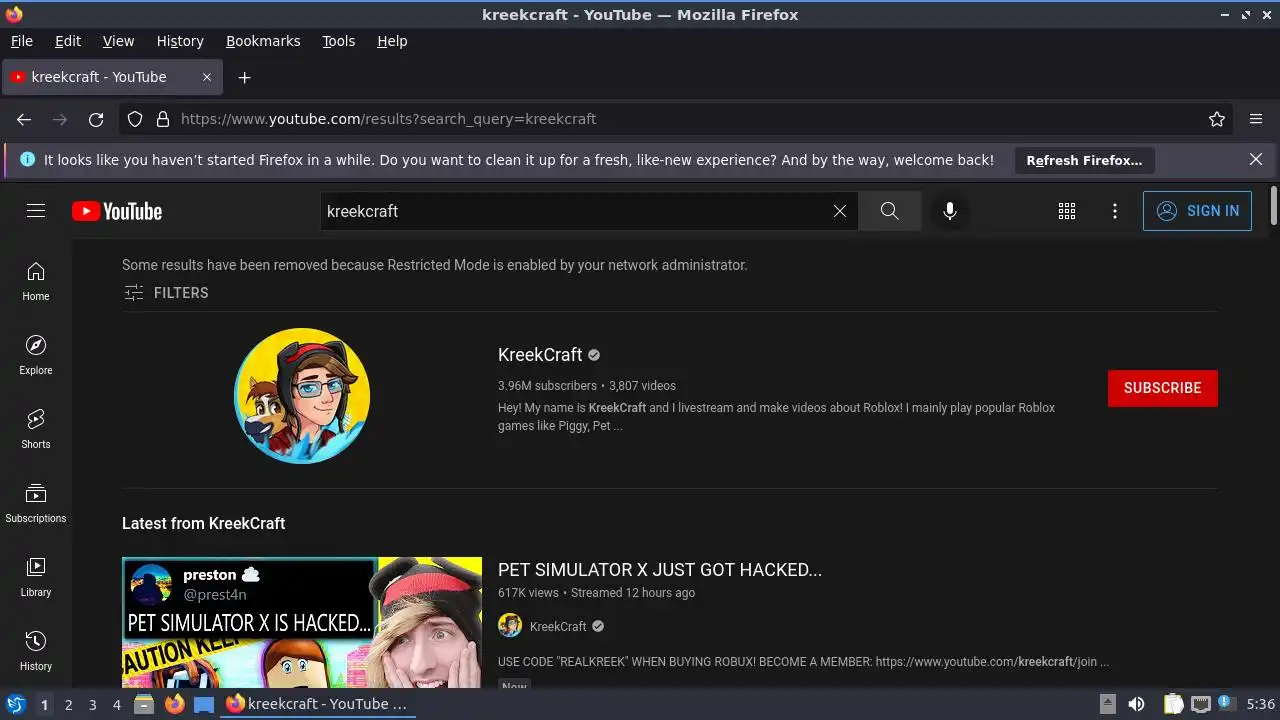Screen dimensions: 1280x720
Task: Open the Bookmarks menu
Action: click(263, 41)
